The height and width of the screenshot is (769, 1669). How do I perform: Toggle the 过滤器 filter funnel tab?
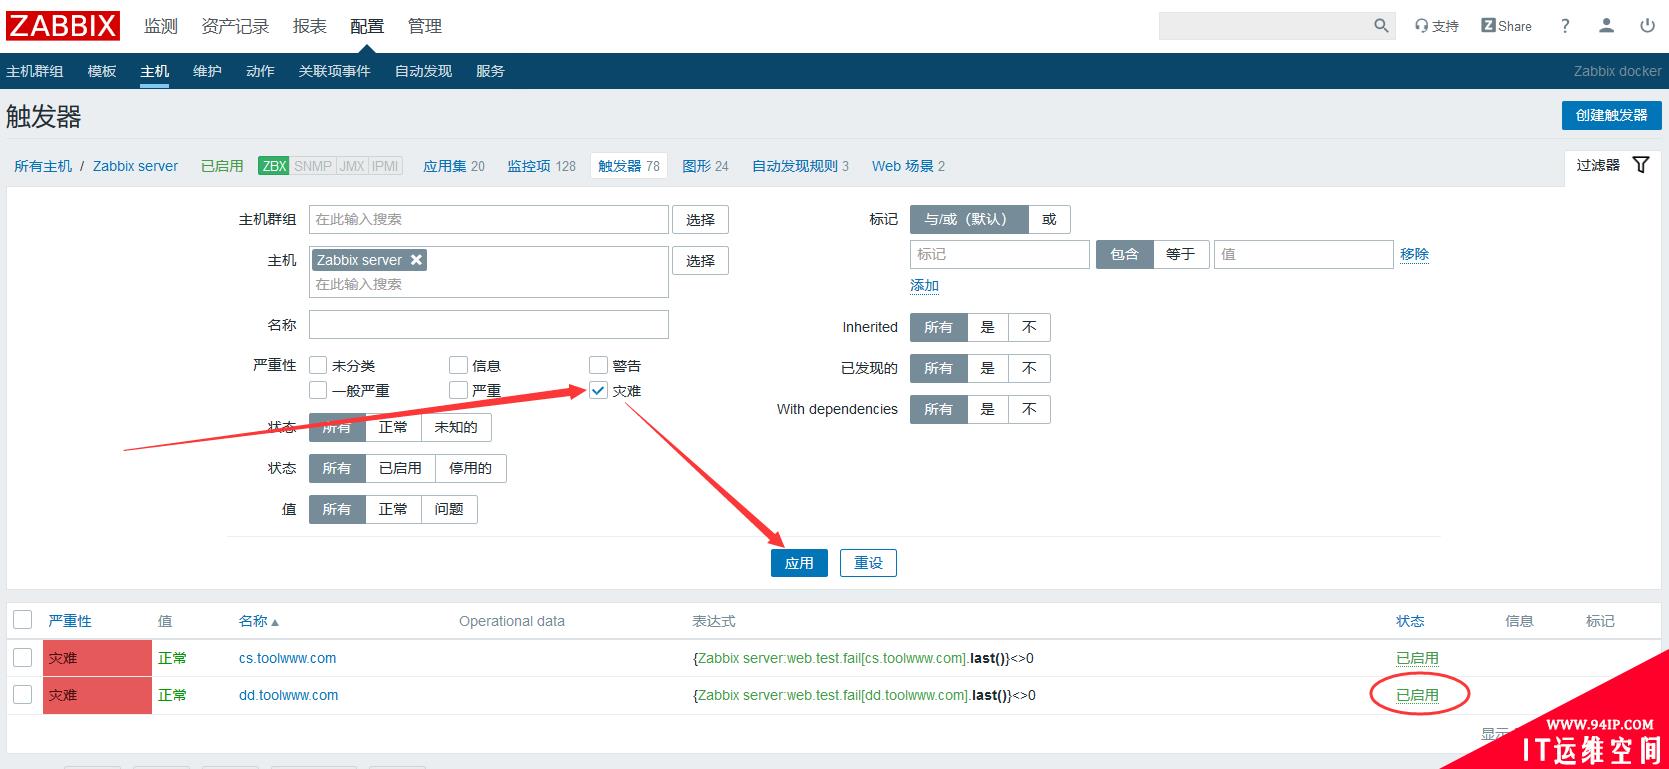click(1613, 166)
